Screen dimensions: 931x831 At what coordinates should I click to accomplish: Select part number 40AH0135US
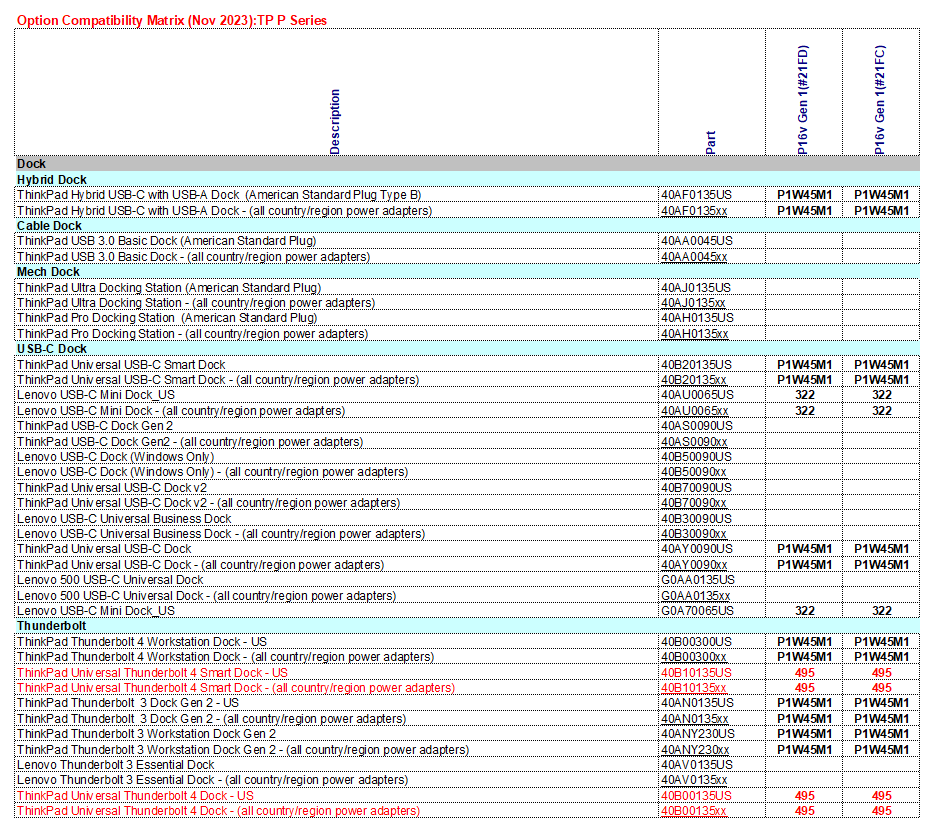(697, 318)
